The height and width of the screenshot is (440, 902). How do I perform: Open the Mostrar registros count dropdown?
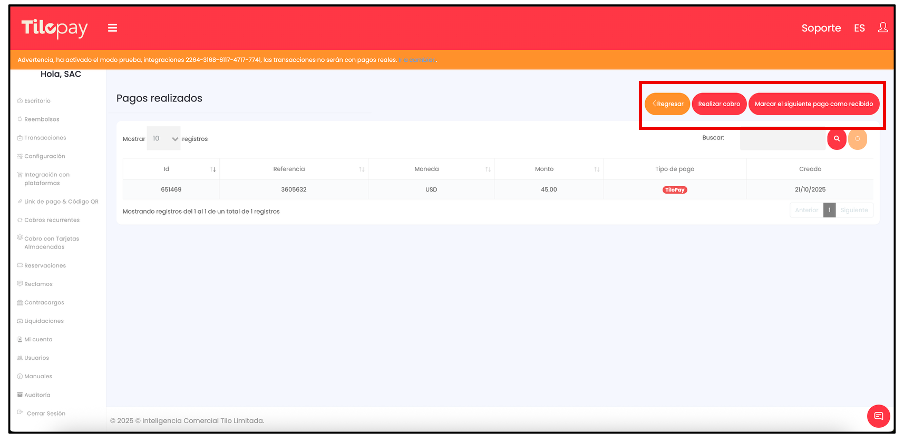[164, 139]
